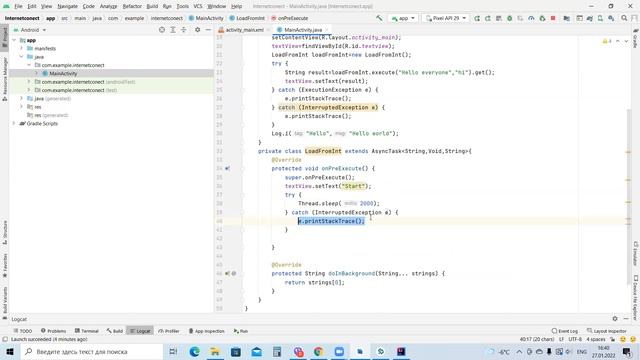Expand the Gradle Scripts node
This screenshot has width=640, height=360.
tap(14, 123)
